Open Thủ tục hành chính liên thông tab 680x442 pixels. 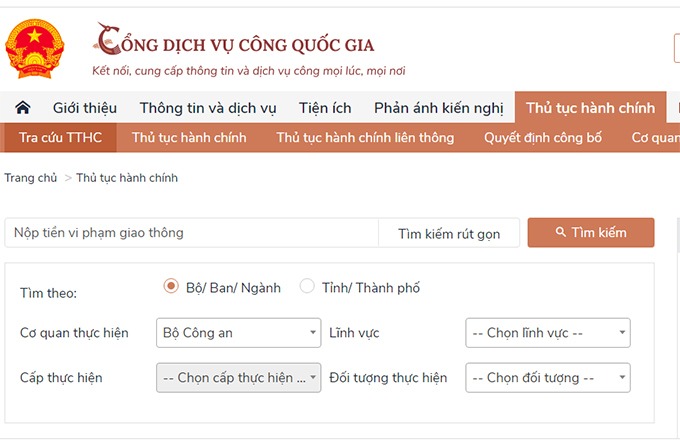(365, 138)
